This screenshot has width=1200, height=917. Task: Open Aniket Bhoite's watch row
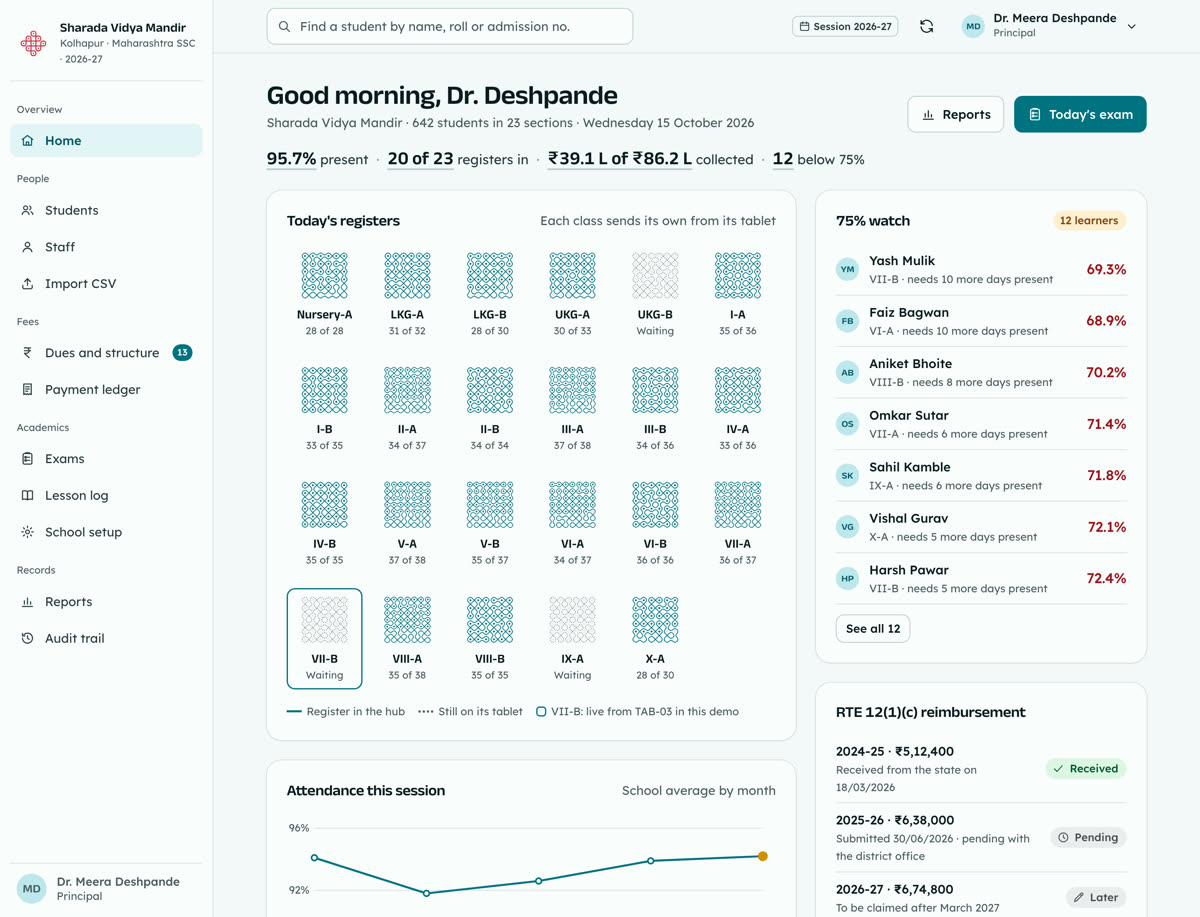(981, 372)
